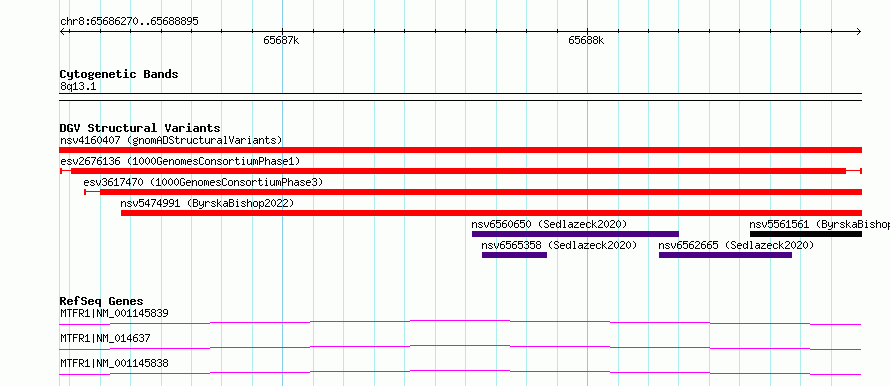This screenshot has height=386, width=890.
Task: Click the chr8:65686270..65688895 coordinate label
Action: (x=129, y=22)
